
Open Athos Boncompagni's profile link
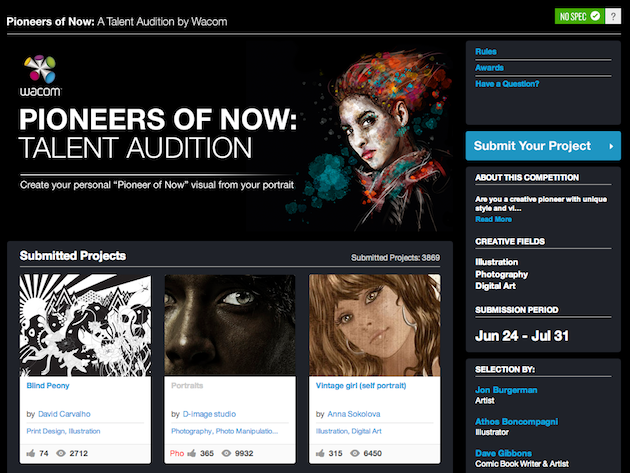516,422
